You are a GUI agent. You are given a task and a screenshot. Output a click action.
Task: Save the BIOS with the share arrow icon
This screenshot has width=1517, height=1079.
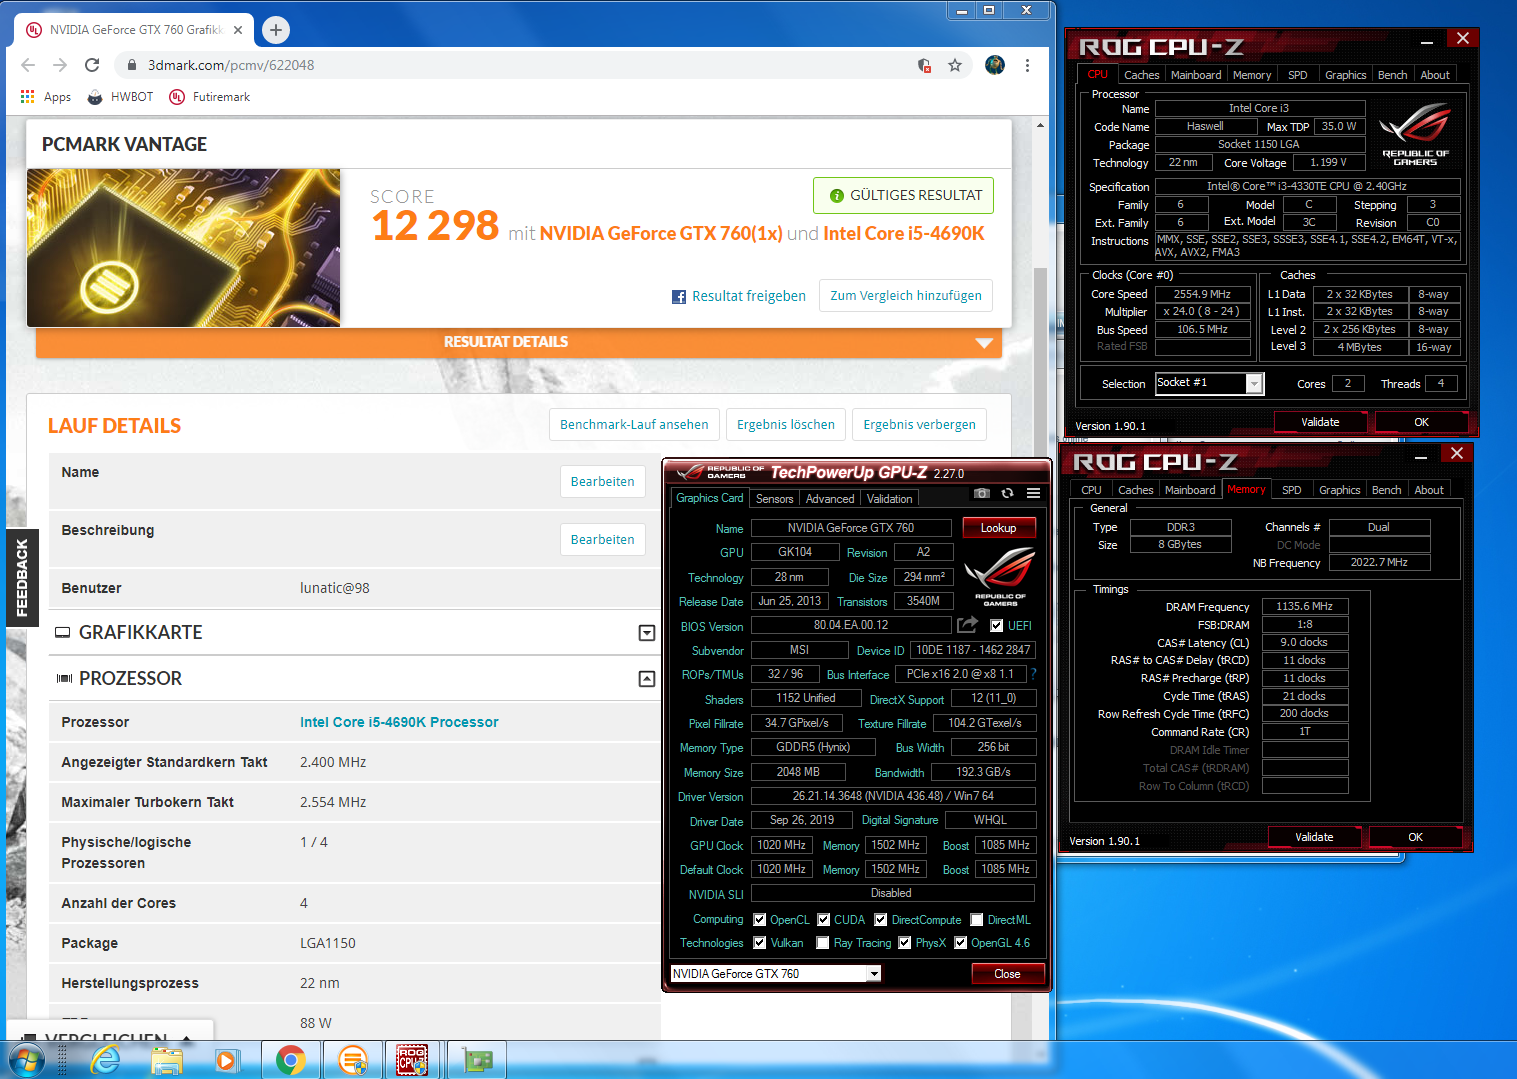pos(967,625)
